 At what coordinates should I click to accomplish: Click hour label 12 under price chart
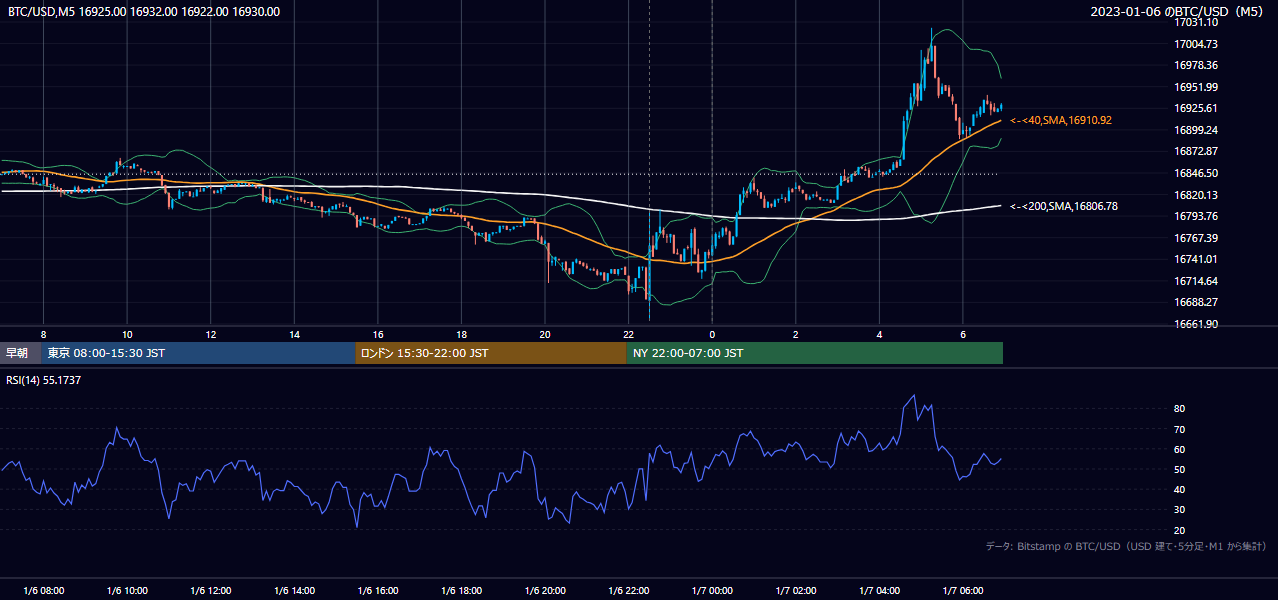click(211, 334)
